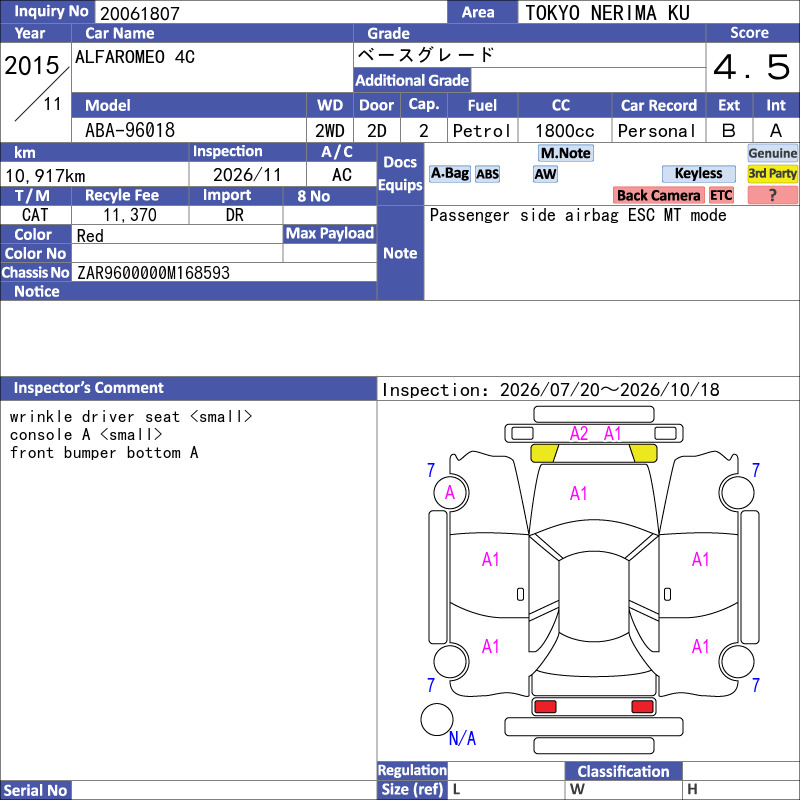The height and width of the screenshot is (800, 800).
Task: Select the AW equipment badge
Action: (x=545, y=174)
